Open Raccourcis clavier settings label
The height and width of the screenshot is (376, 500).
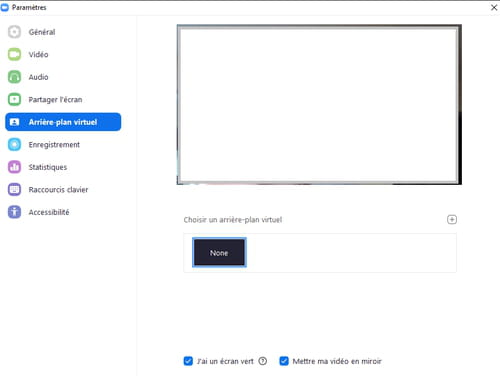point(58,190)
